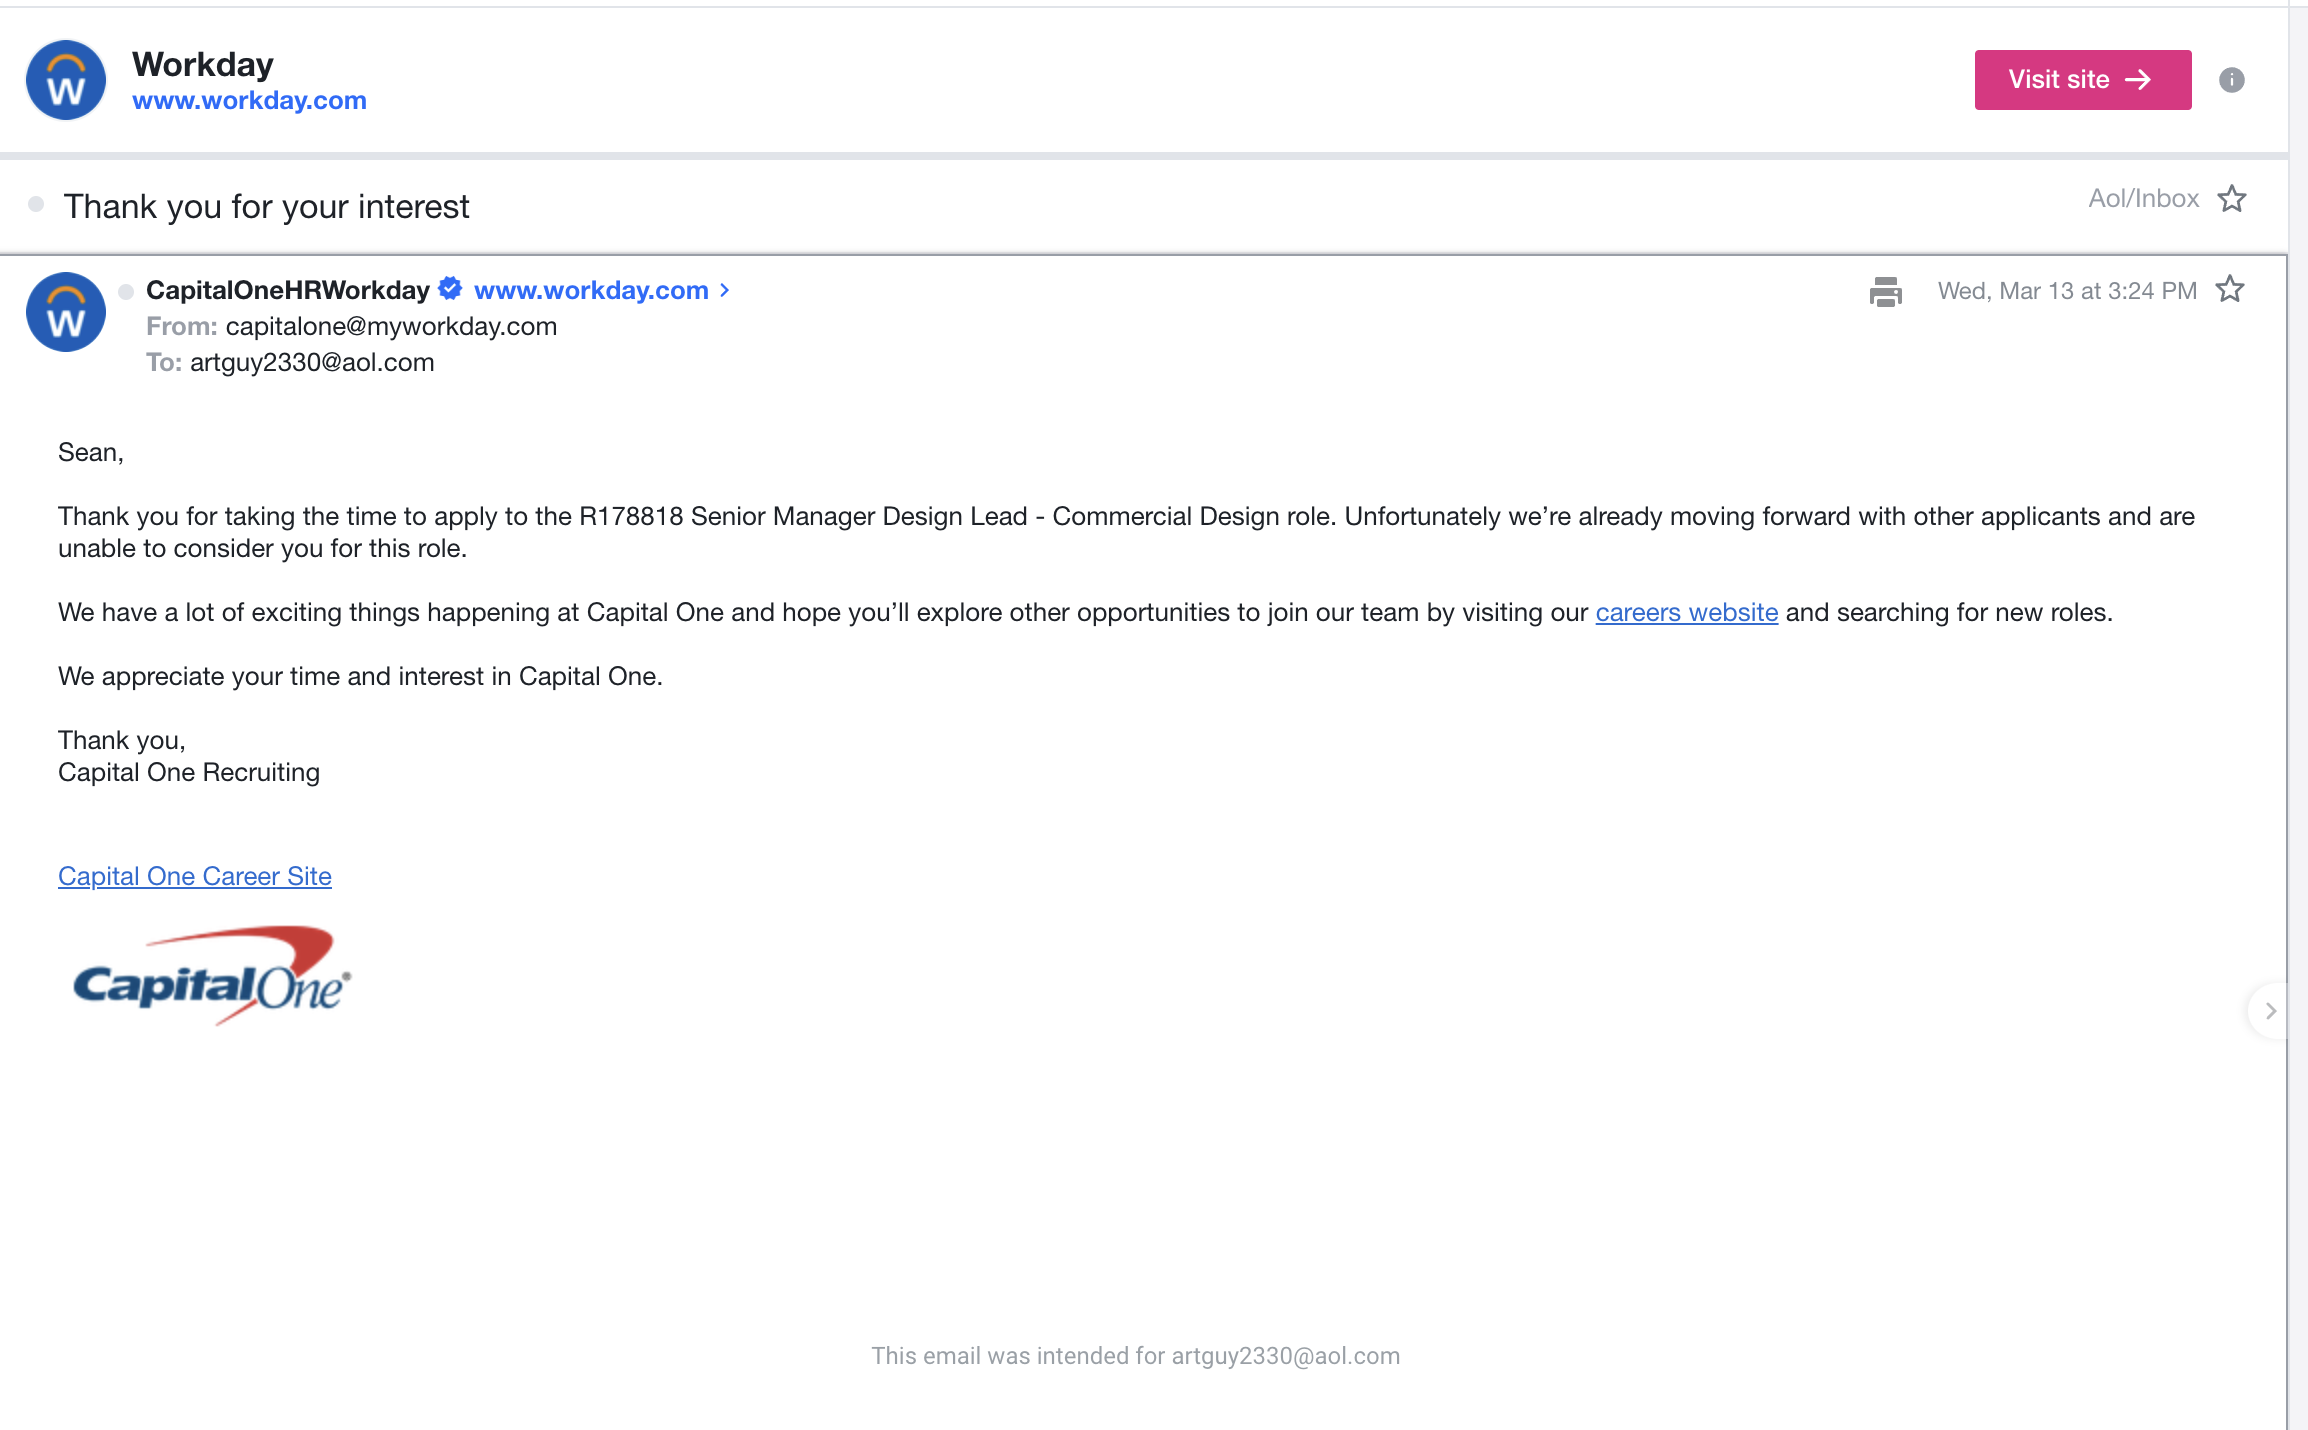Click the blue verified badge next to CapitalOneHRWorkday

click(x=449, y=288)
